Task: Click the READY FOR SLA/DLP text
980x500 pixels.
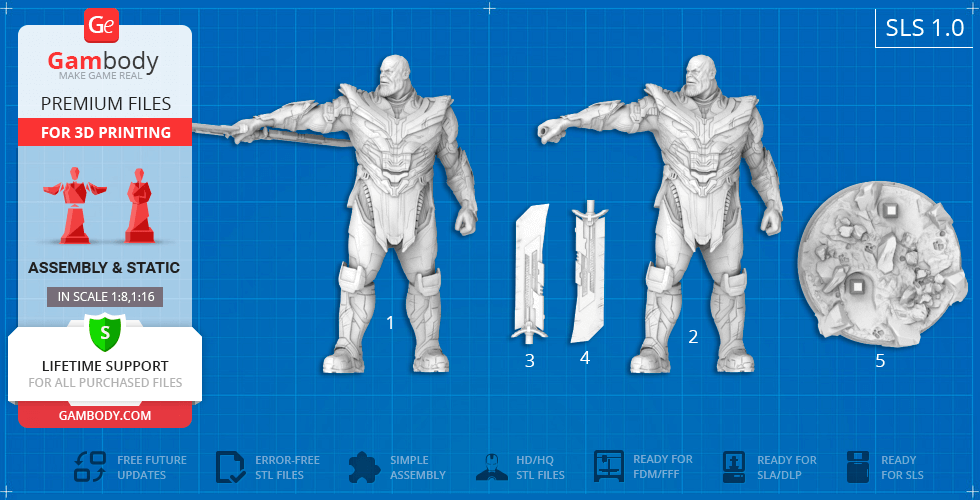Action: 787,468
